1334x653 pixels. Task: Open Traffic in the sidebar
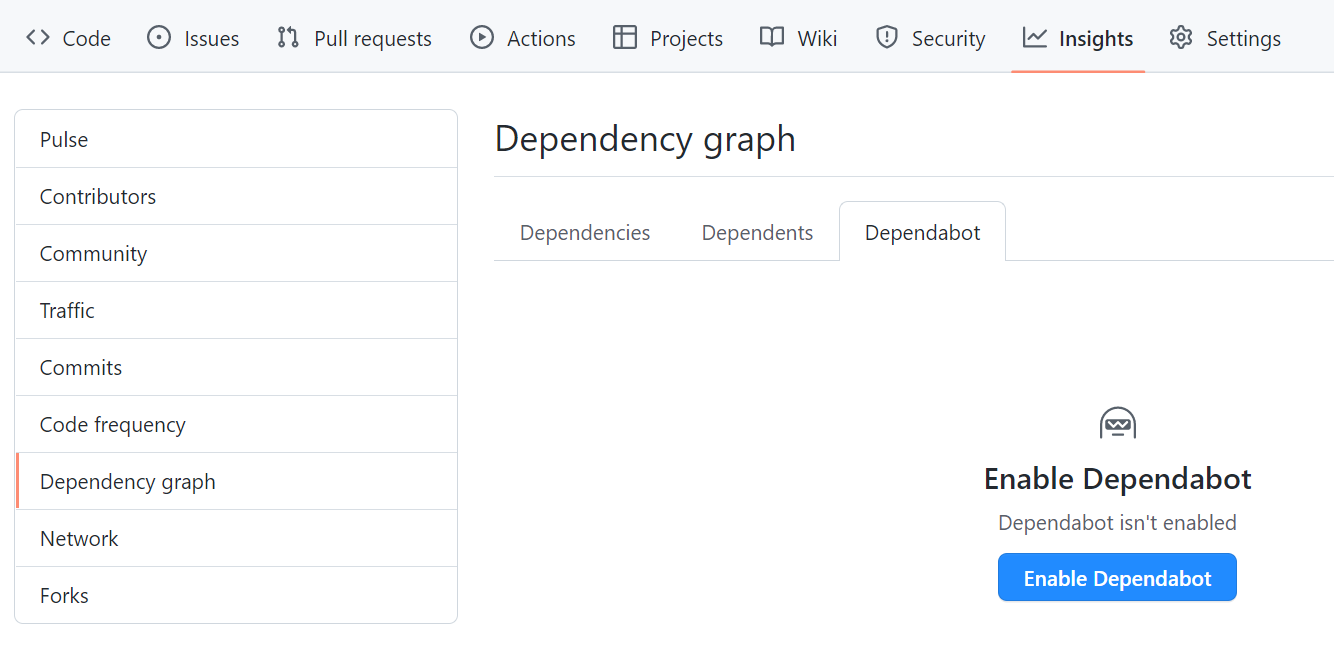click(236, 310)
